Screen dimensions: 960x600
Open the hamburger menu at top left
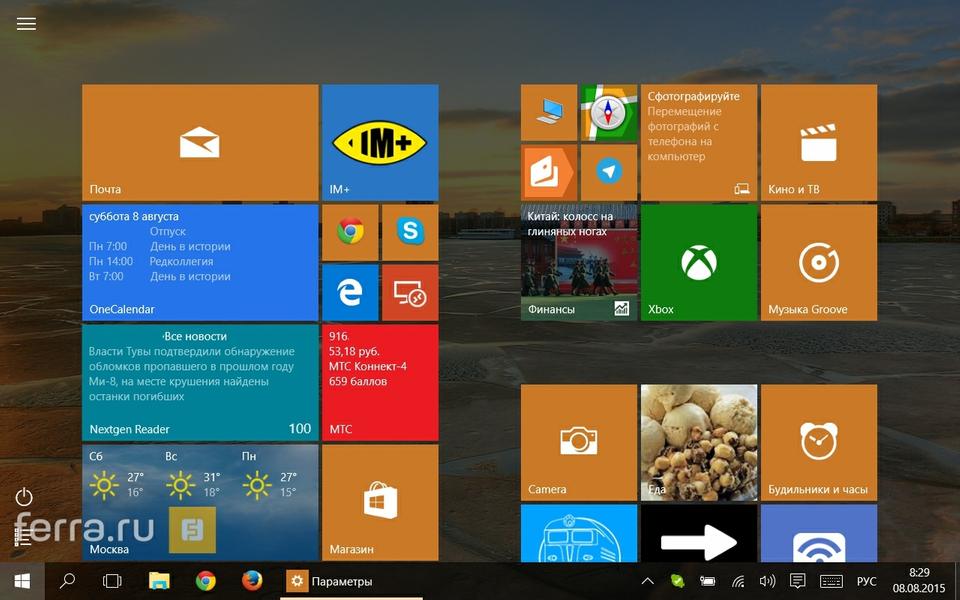click(x=26, y=24)
